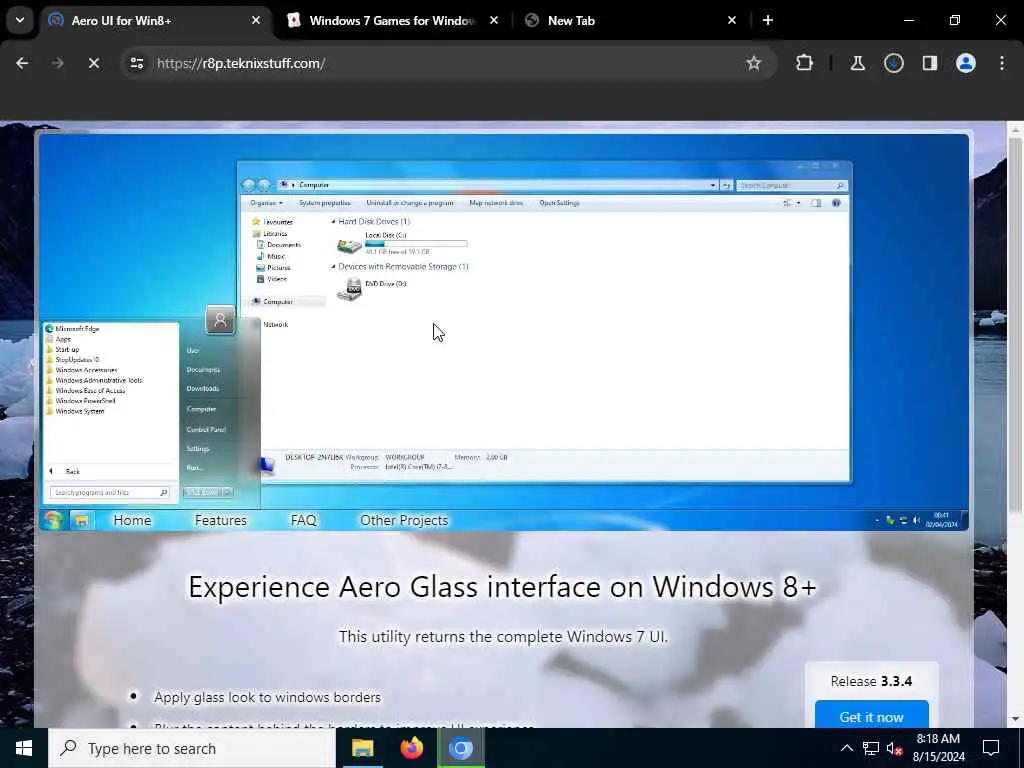Close the New Tab tab
Image resolution: width=1024 pixels, height=768 pixels.
pyautogui.click(x=732, y=20)
